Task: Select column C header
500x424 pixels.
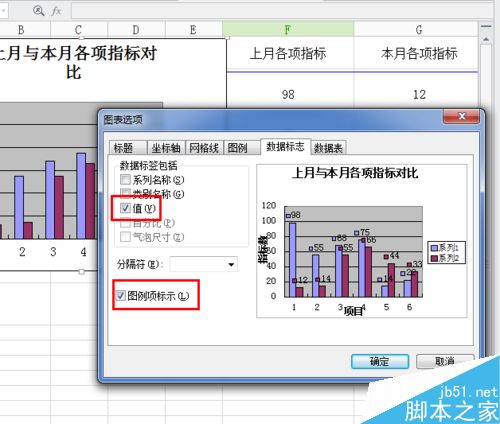Action: coord(79,30)
